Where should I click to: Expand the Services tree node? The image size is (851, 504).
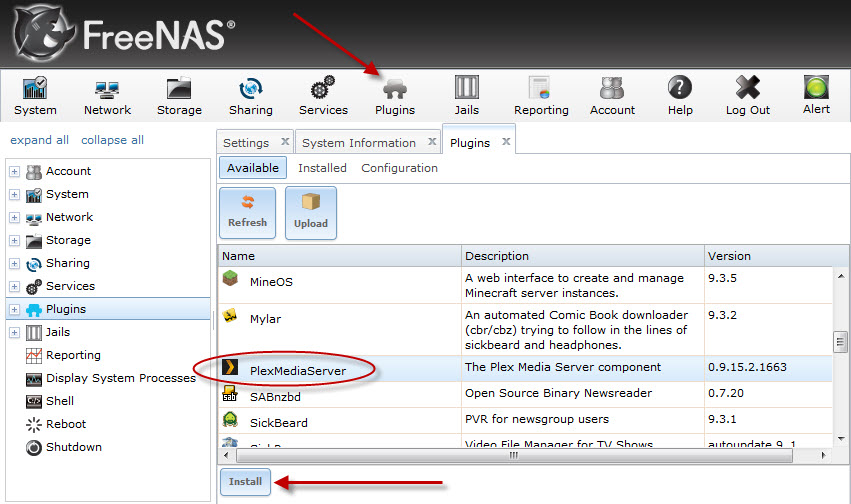point(14,286)
